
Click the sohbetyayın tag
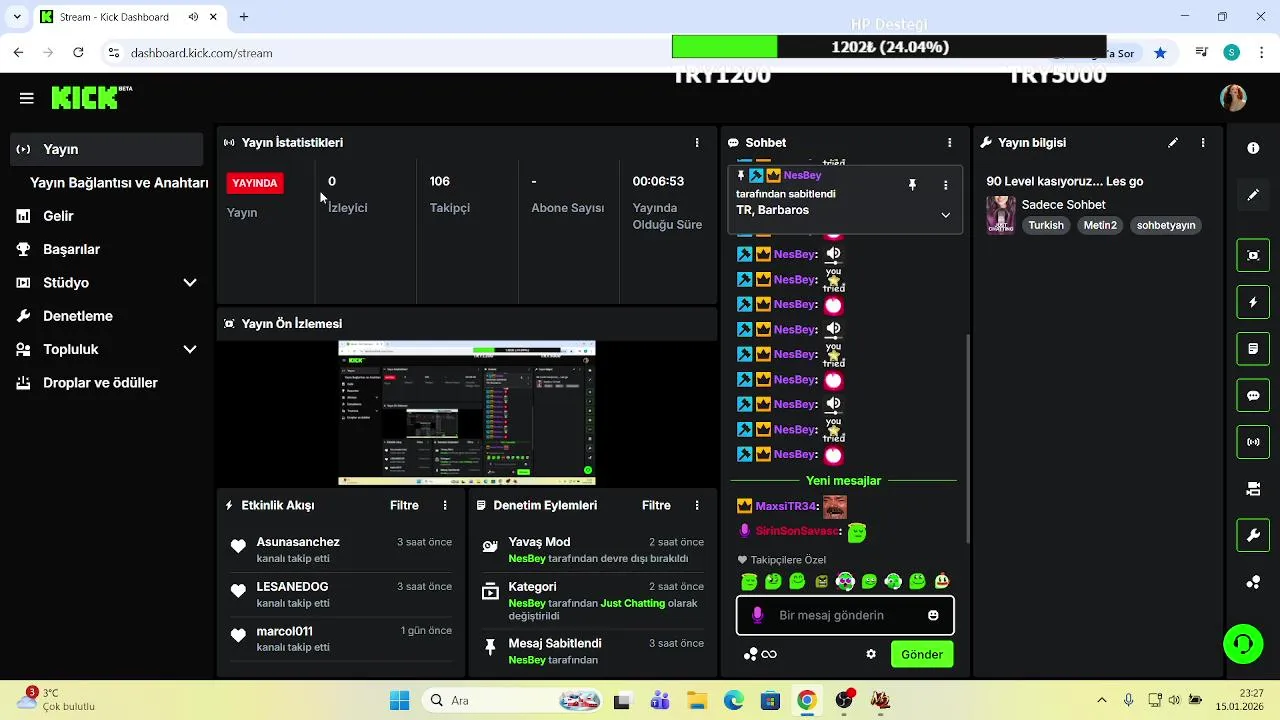(1166, 225)
